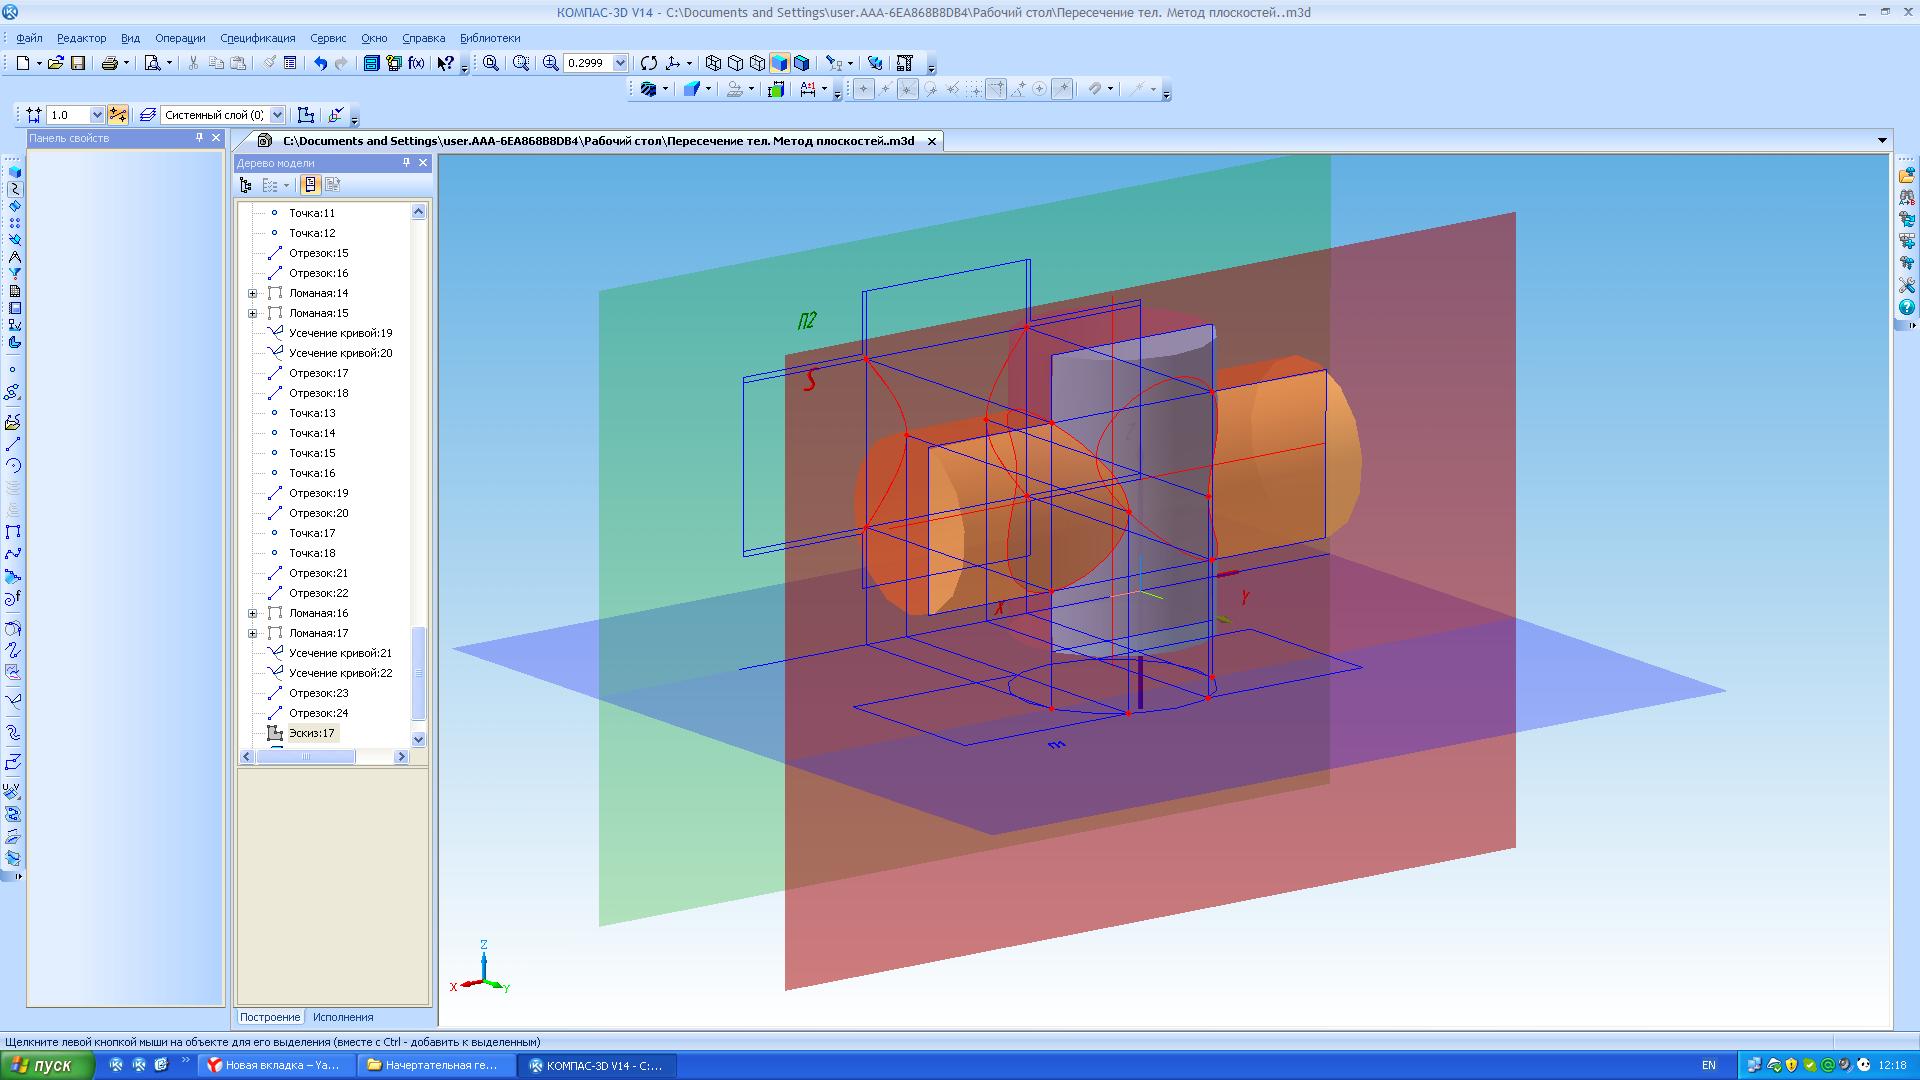Viewport: 1920px width, 1080px height.
Task: Open the Начертательная ге... taskbar folder
Action: tap(437, 1066)
